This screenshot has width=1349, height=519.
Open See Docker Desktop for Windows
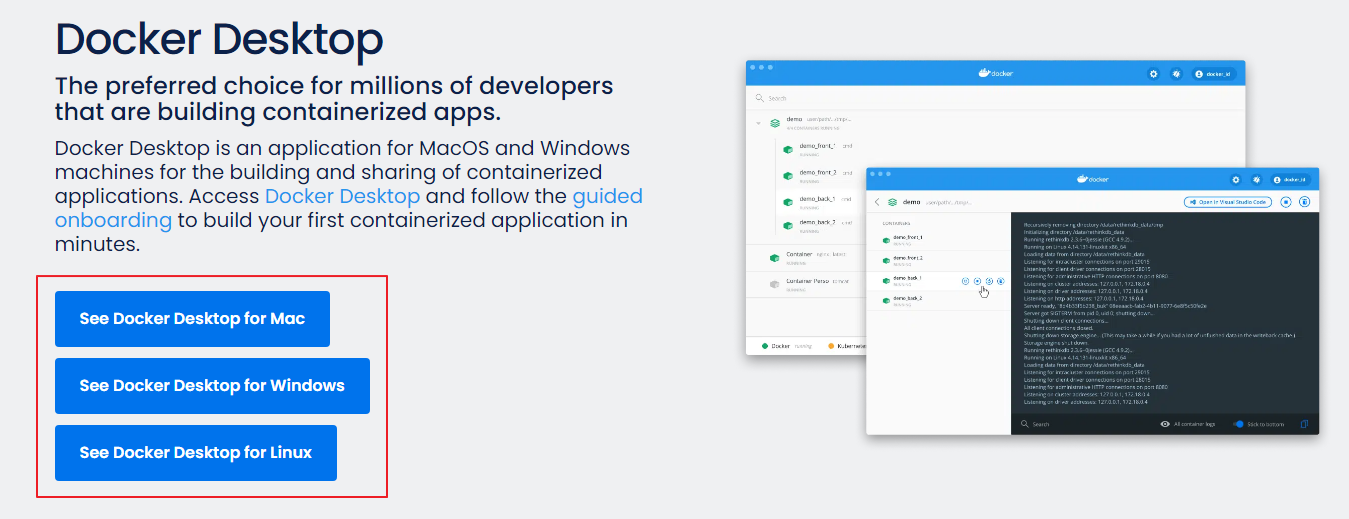point(212,386)
